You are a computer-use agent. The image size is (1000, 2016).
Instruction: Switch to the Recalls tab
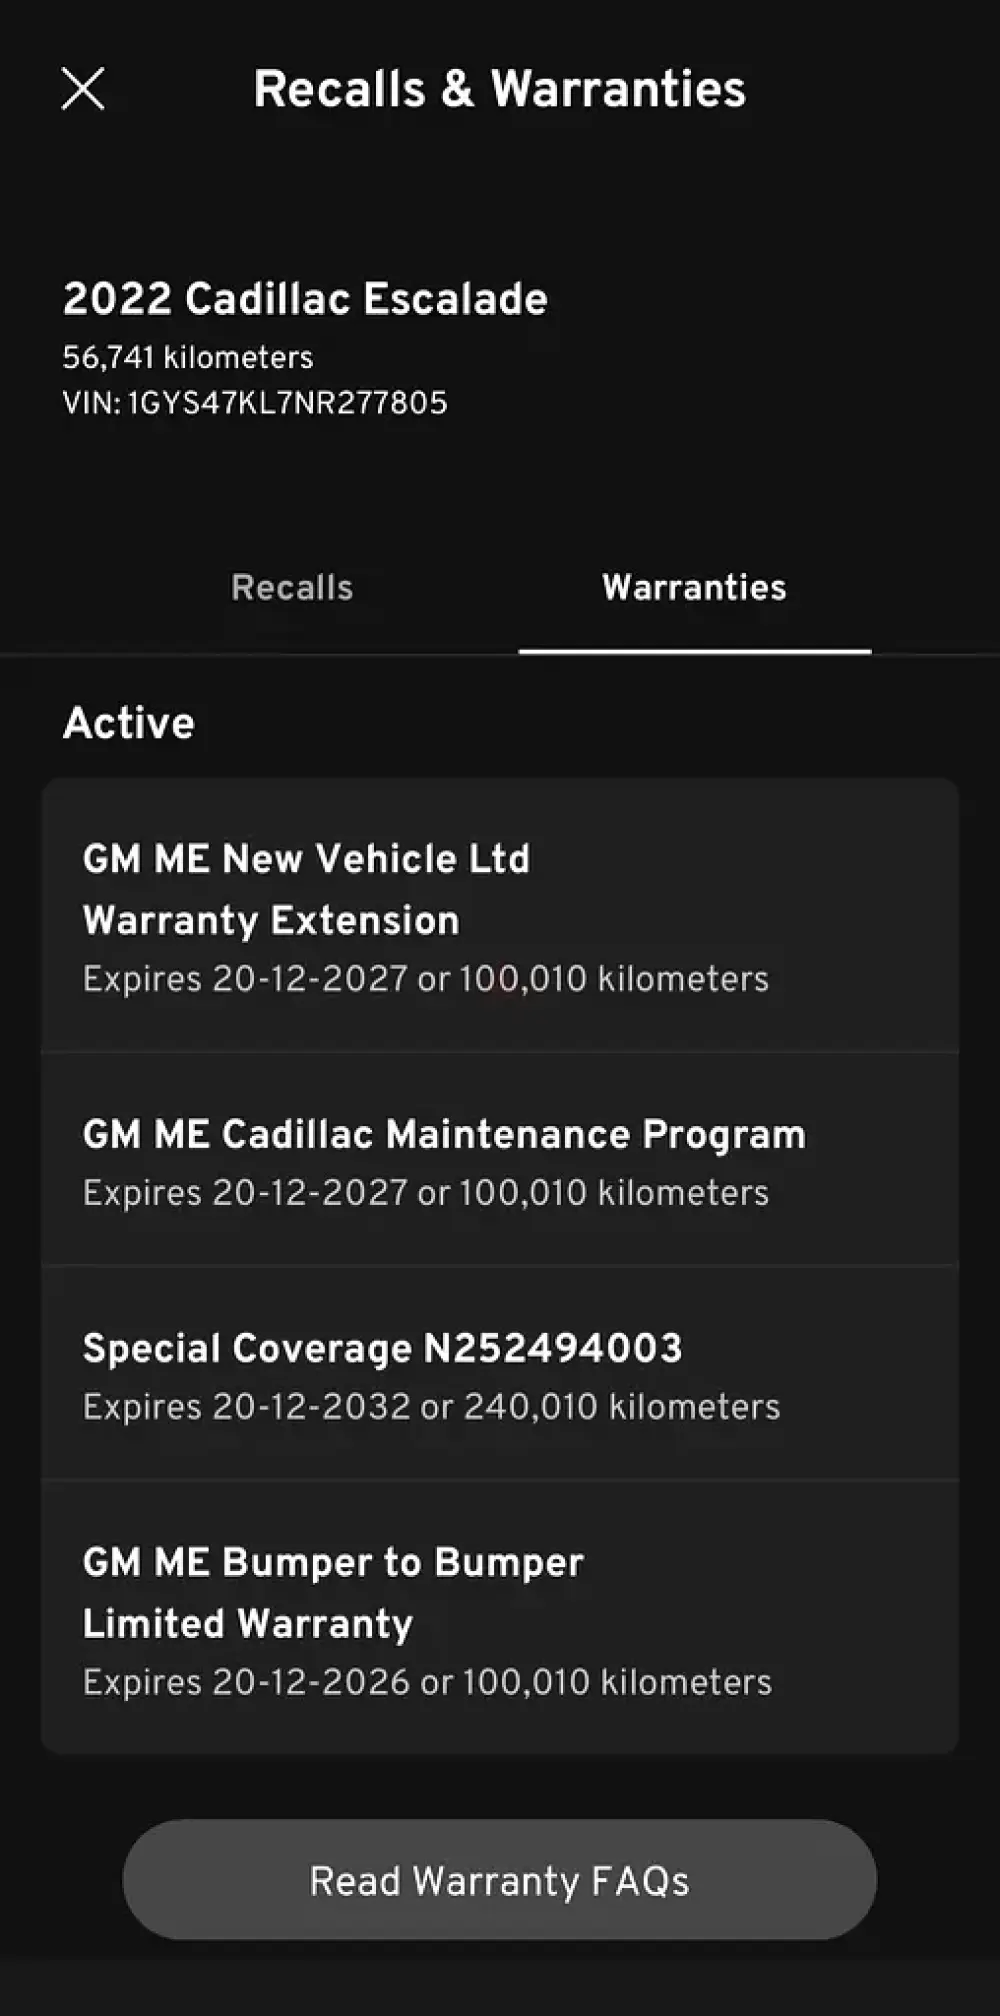[x=292, y=588]
